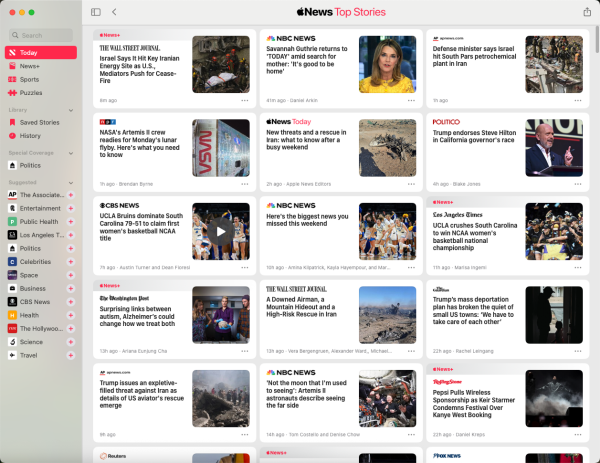
Task: Follow Travel with its plus button
Action: click(71, 355)
